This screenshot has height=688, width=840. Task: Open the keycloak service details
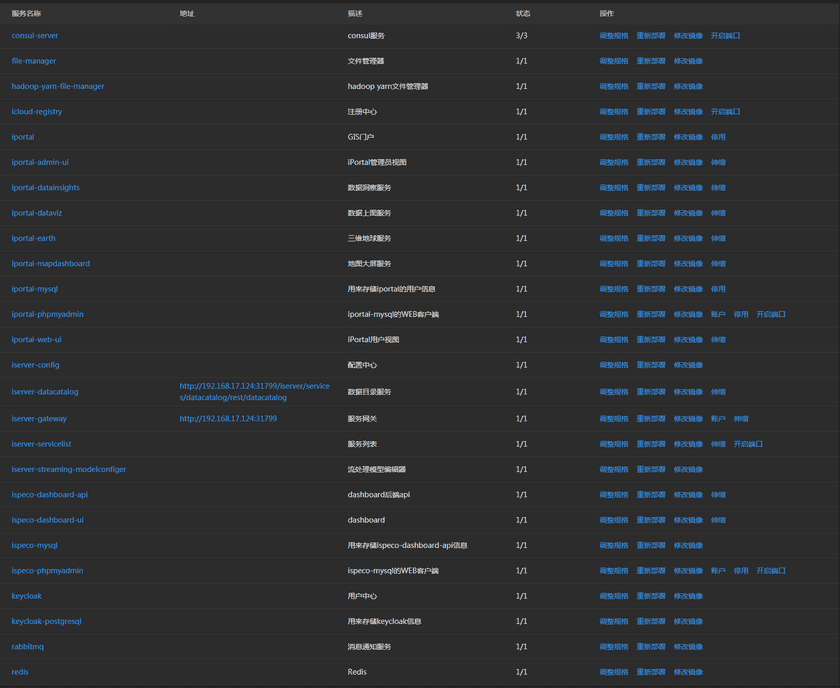pos(26,595)
